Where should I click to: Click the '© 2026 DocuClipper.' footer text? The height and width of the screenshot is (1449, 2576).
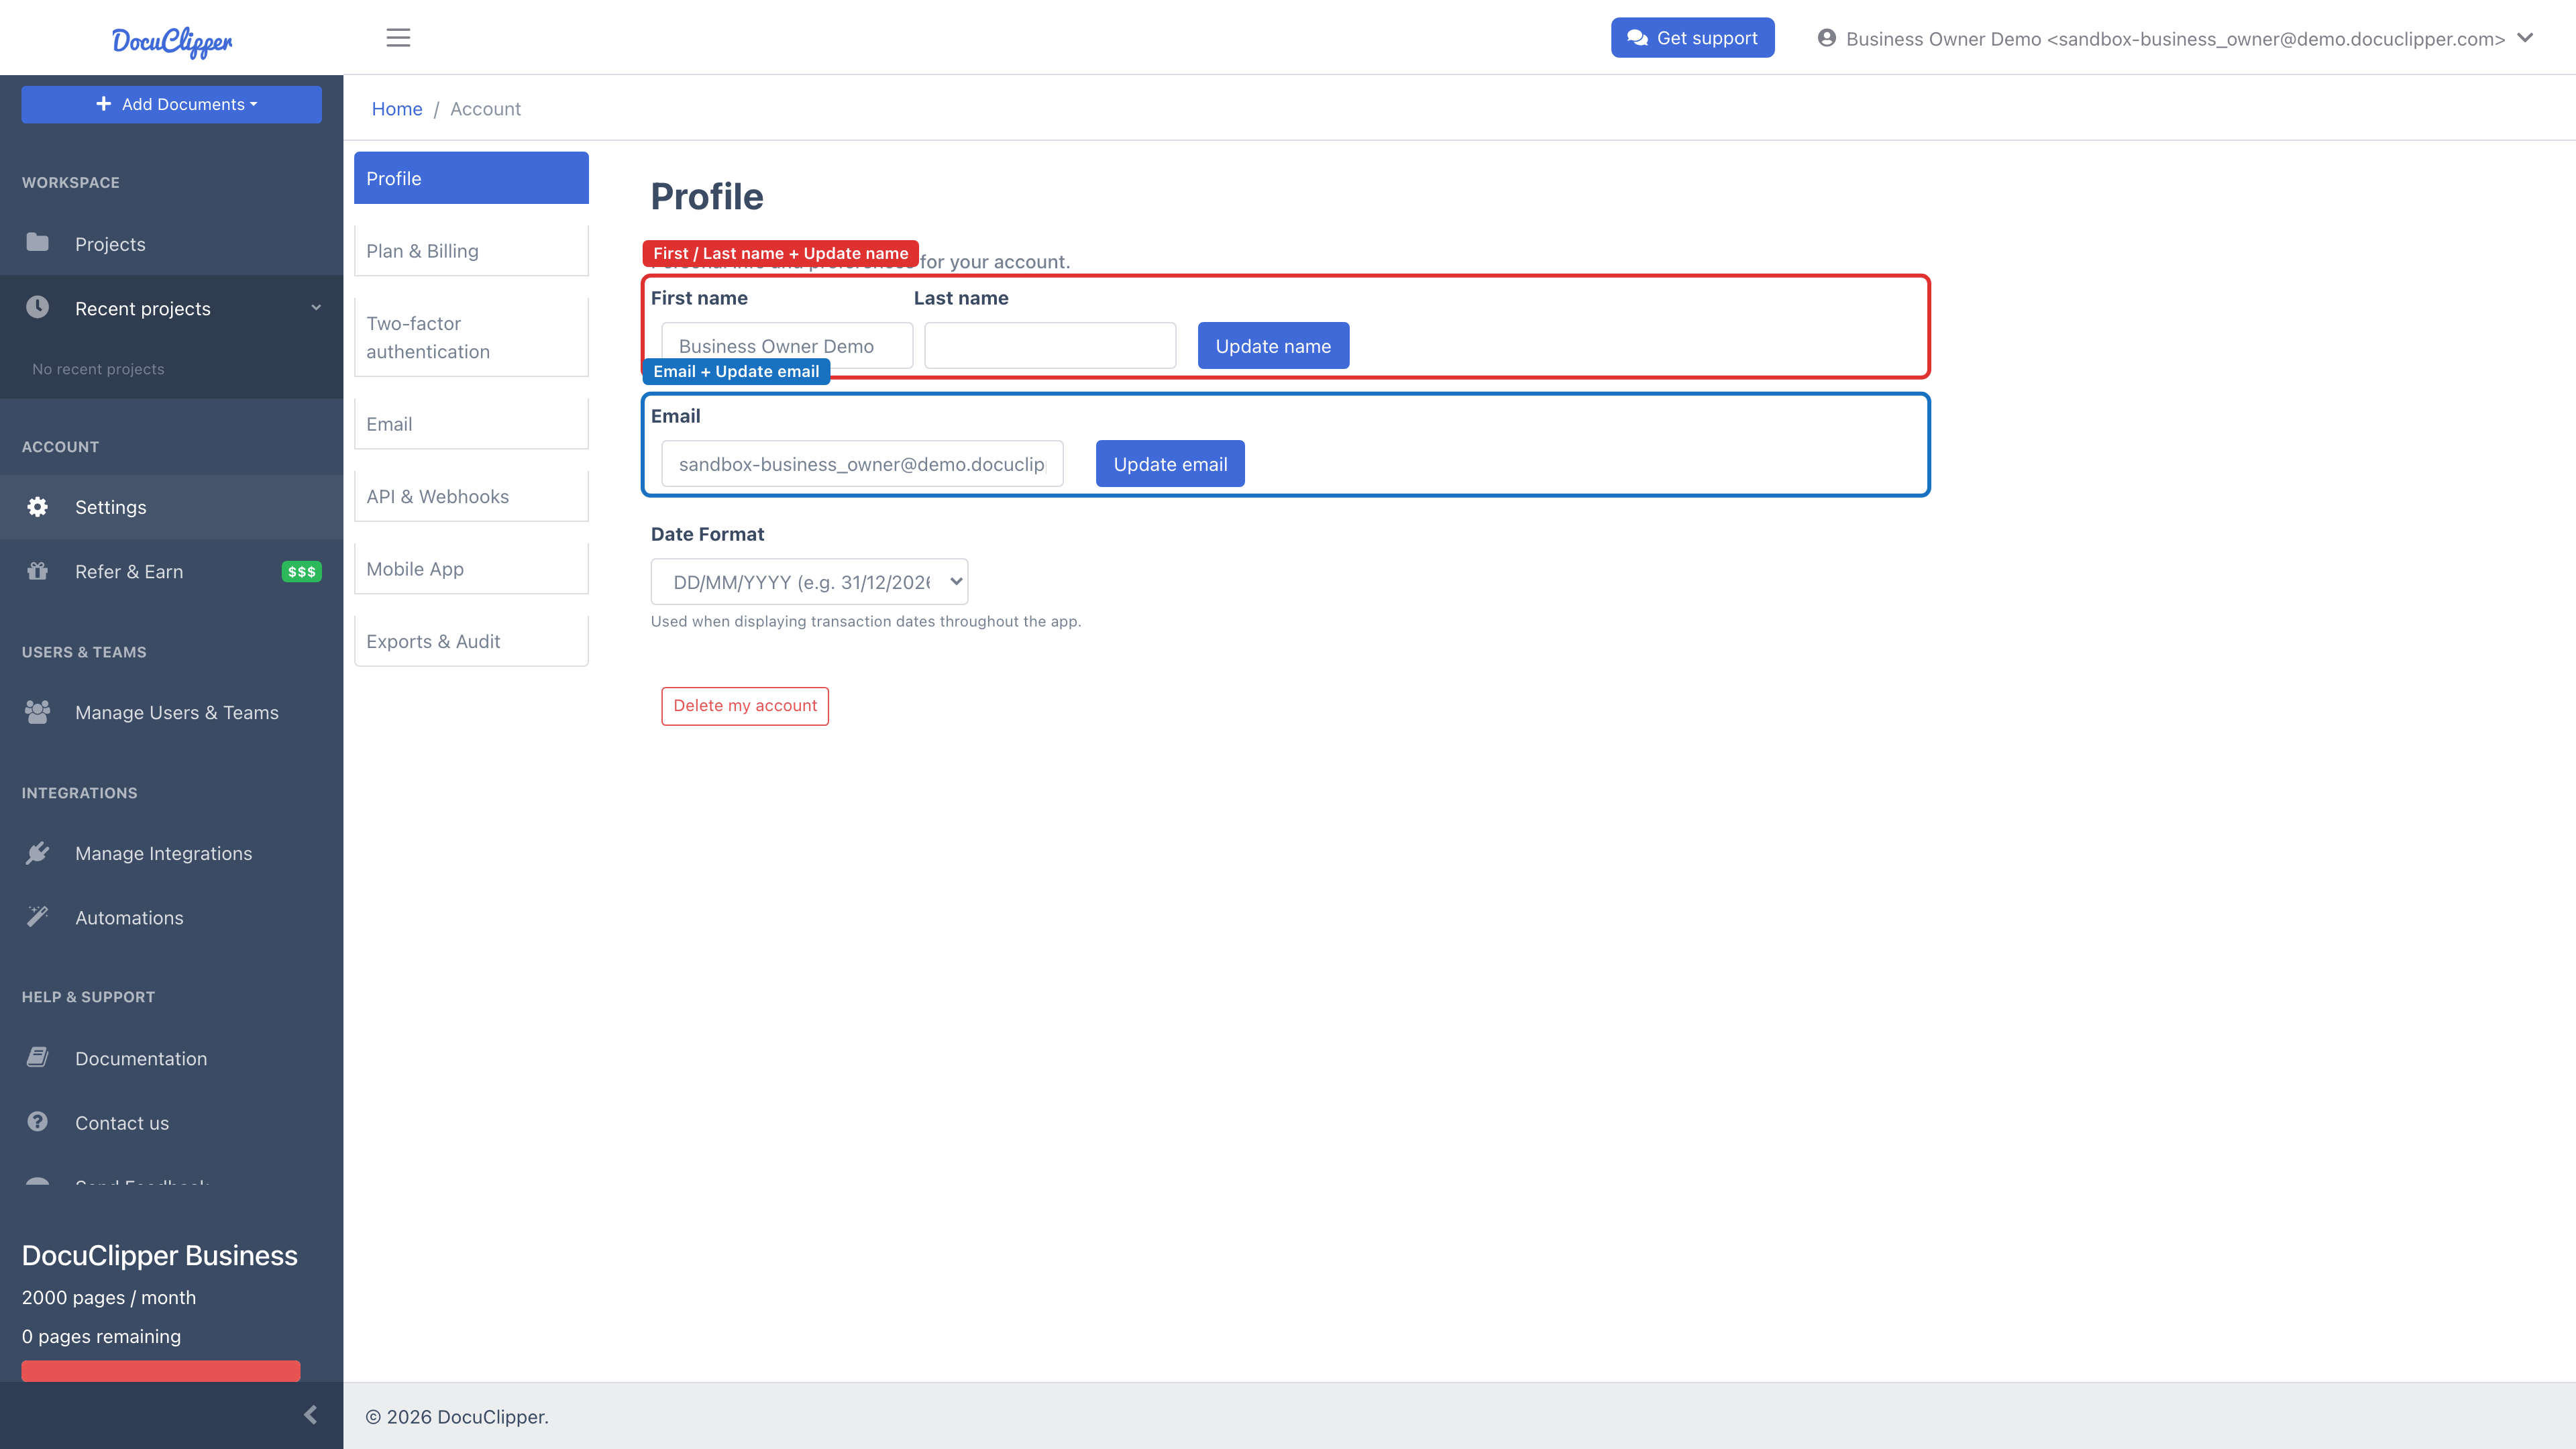point(457,1417)
